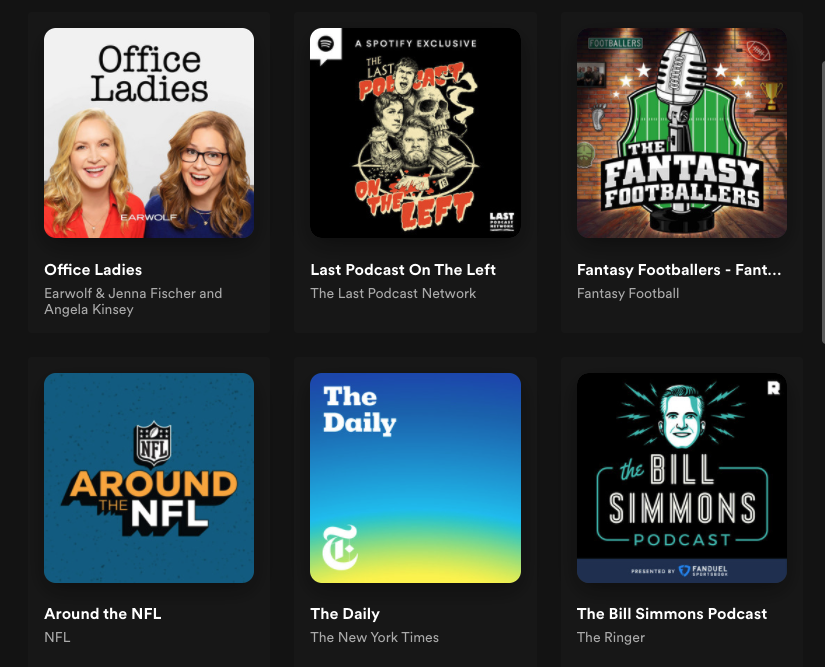Click the Around the NFL title

(x=103, y=613)
